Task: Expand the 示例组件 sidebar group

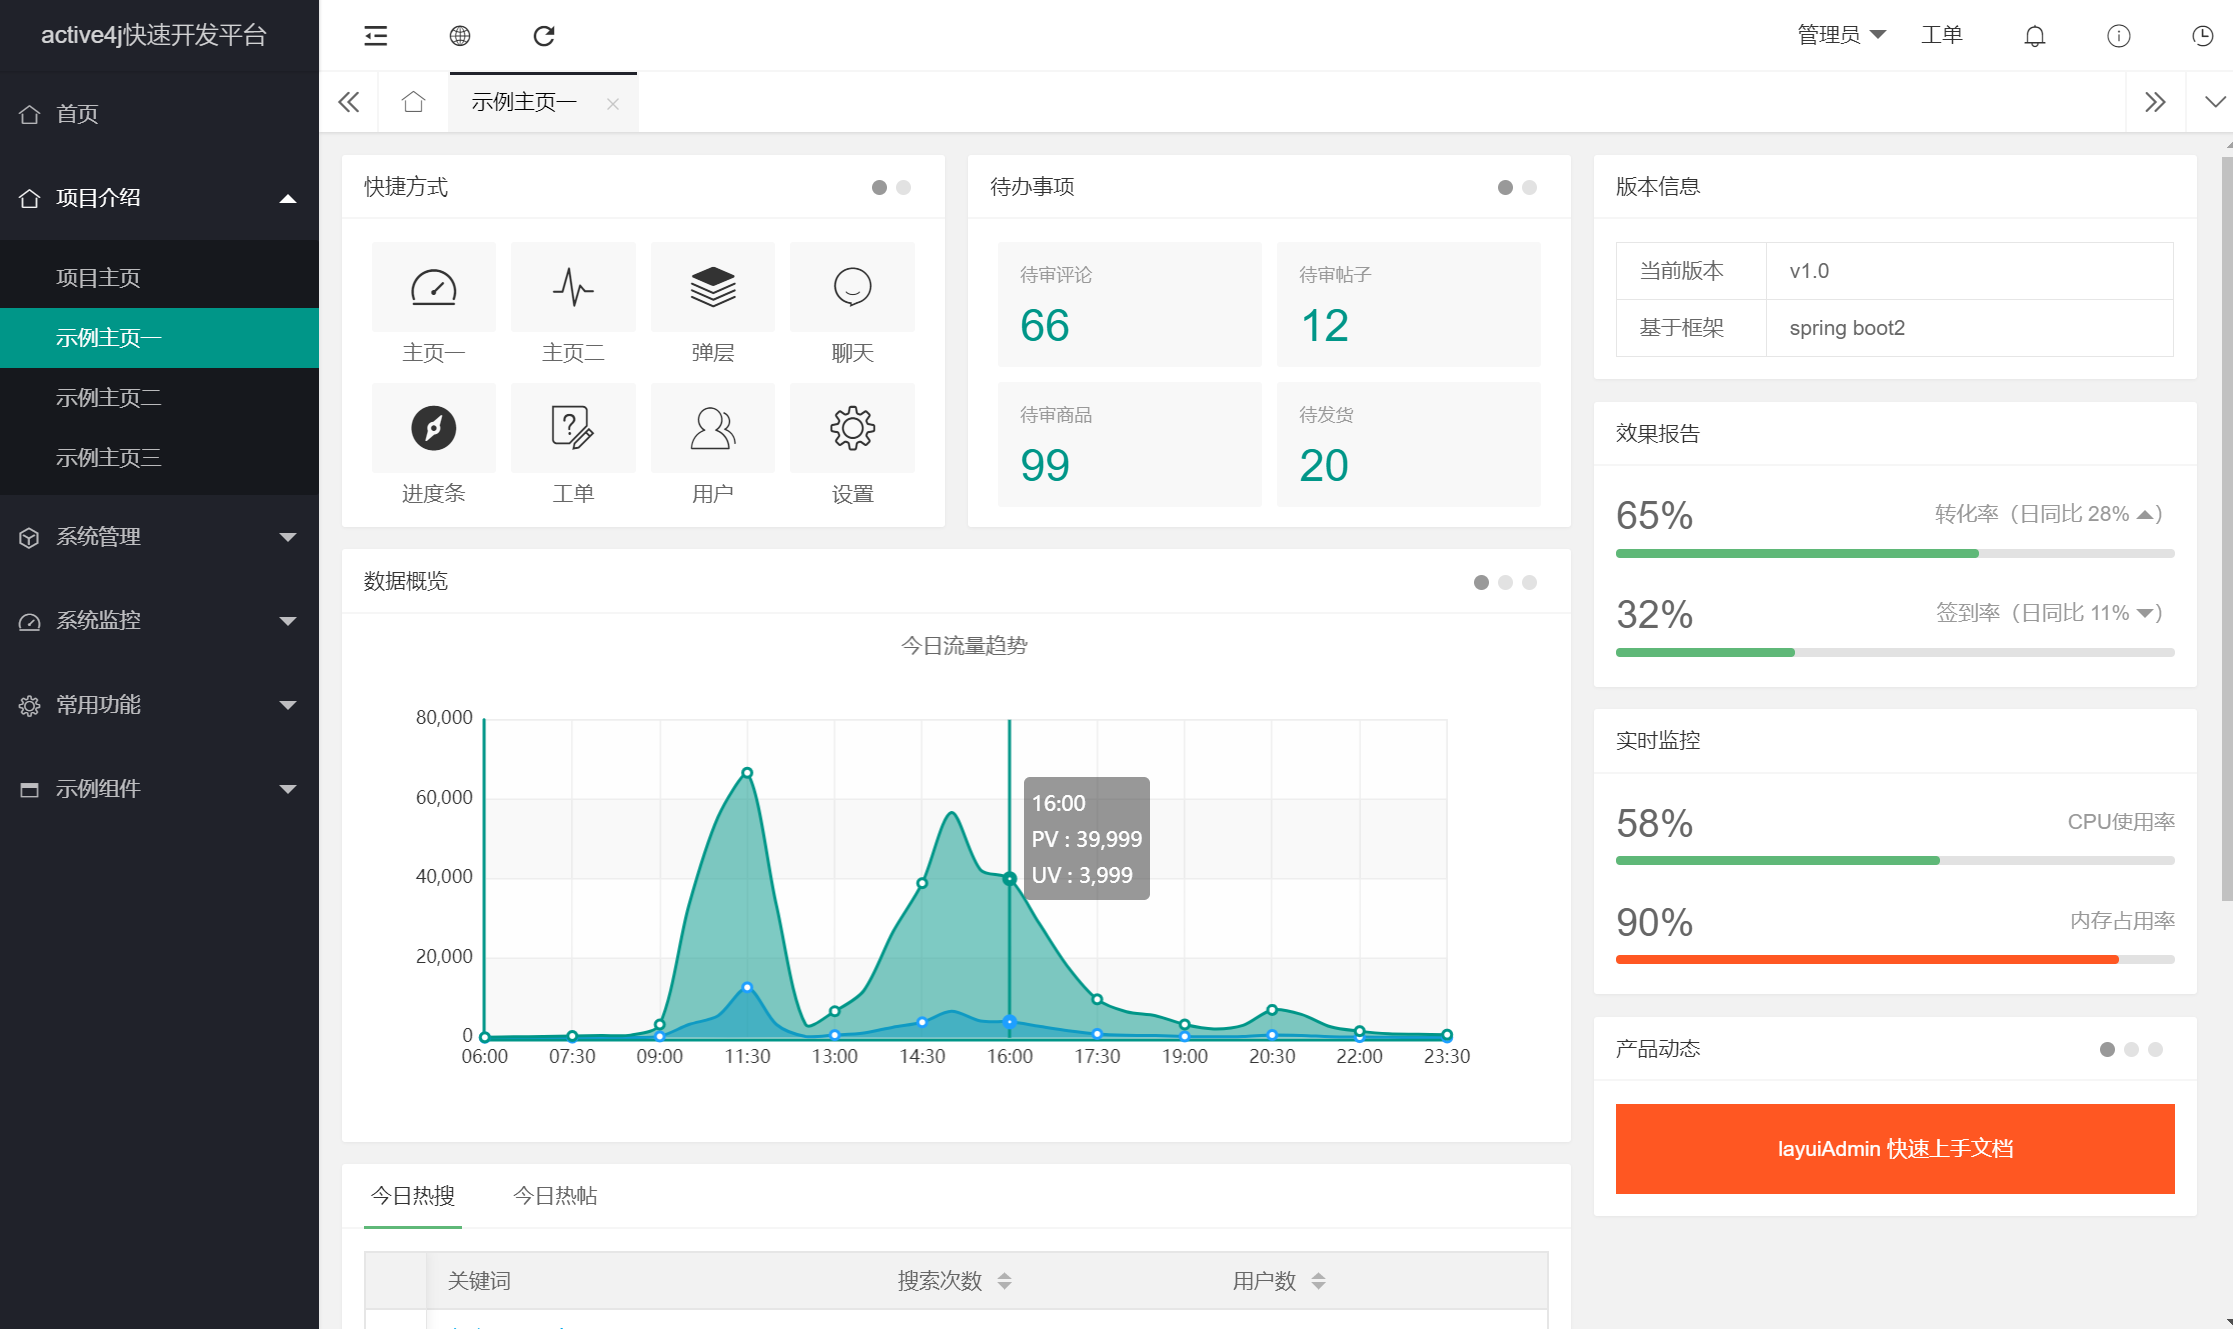Action: pyautogui.click(x=160, y=789)
